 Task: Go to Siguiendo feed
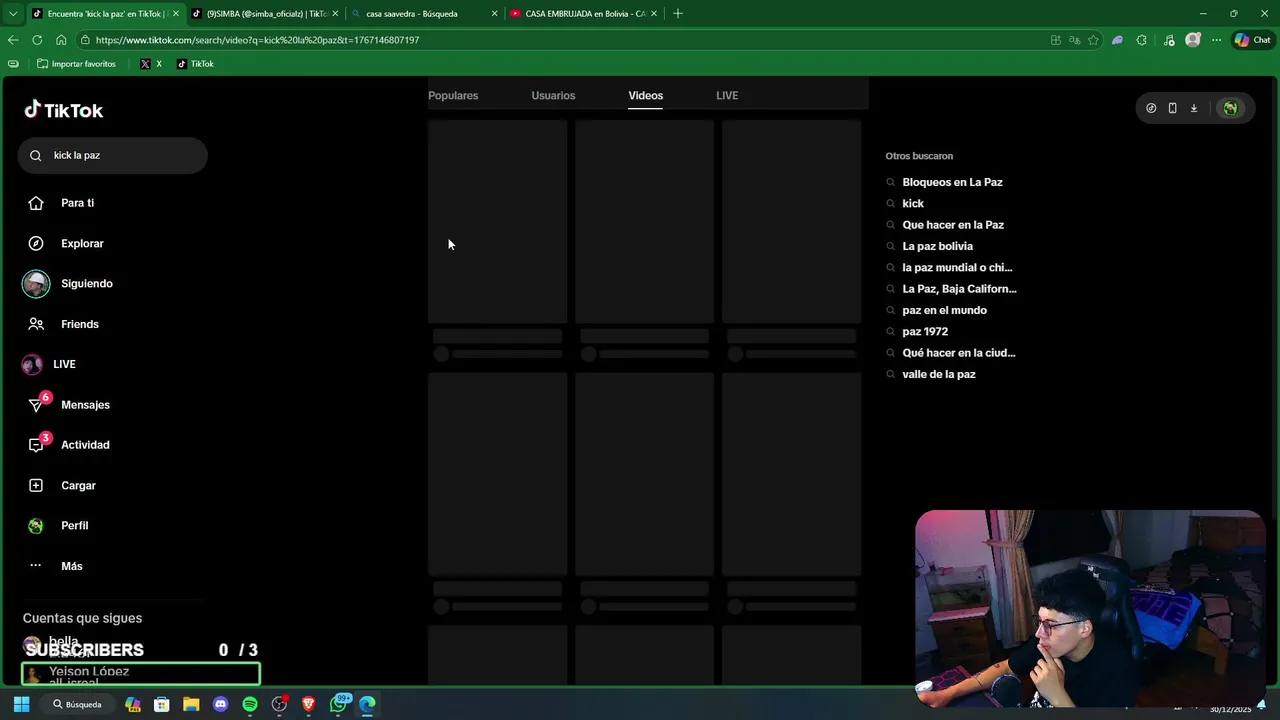coord(86,284)
